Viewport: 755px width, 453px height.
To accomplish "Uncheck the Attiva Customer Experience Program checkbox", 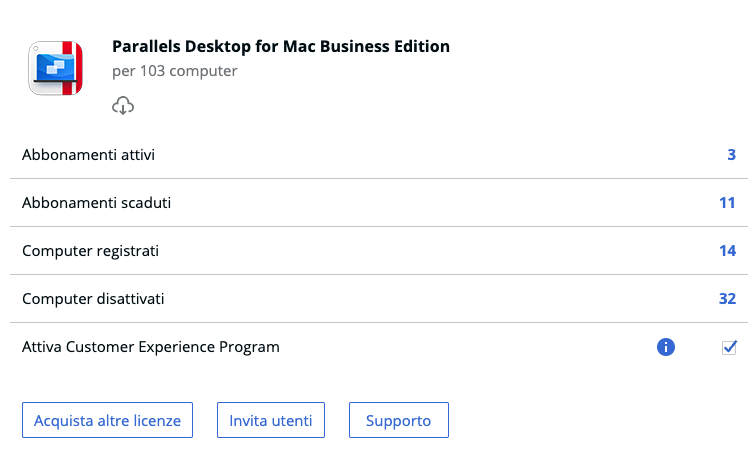I will point(729,347).
